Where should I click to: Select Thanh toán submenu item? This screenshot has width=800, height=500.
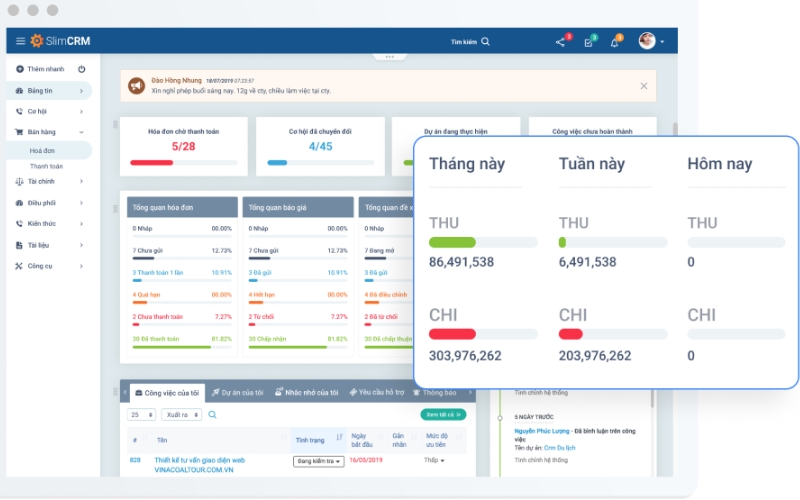(x=46, y=166)
